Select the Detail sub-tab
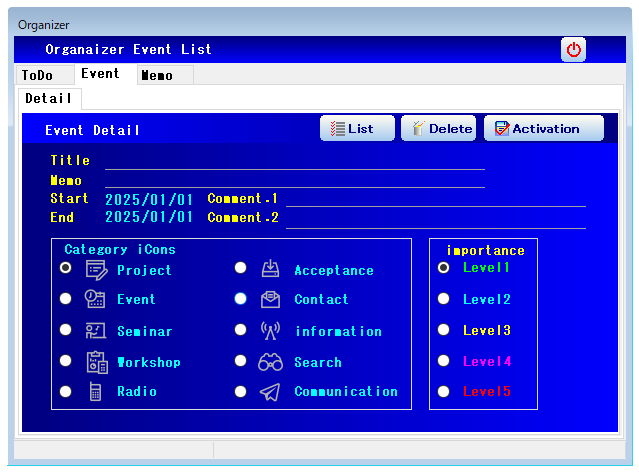Image resolution: width=639 pixels, height=473 pixels. click(x=49, y=98)
